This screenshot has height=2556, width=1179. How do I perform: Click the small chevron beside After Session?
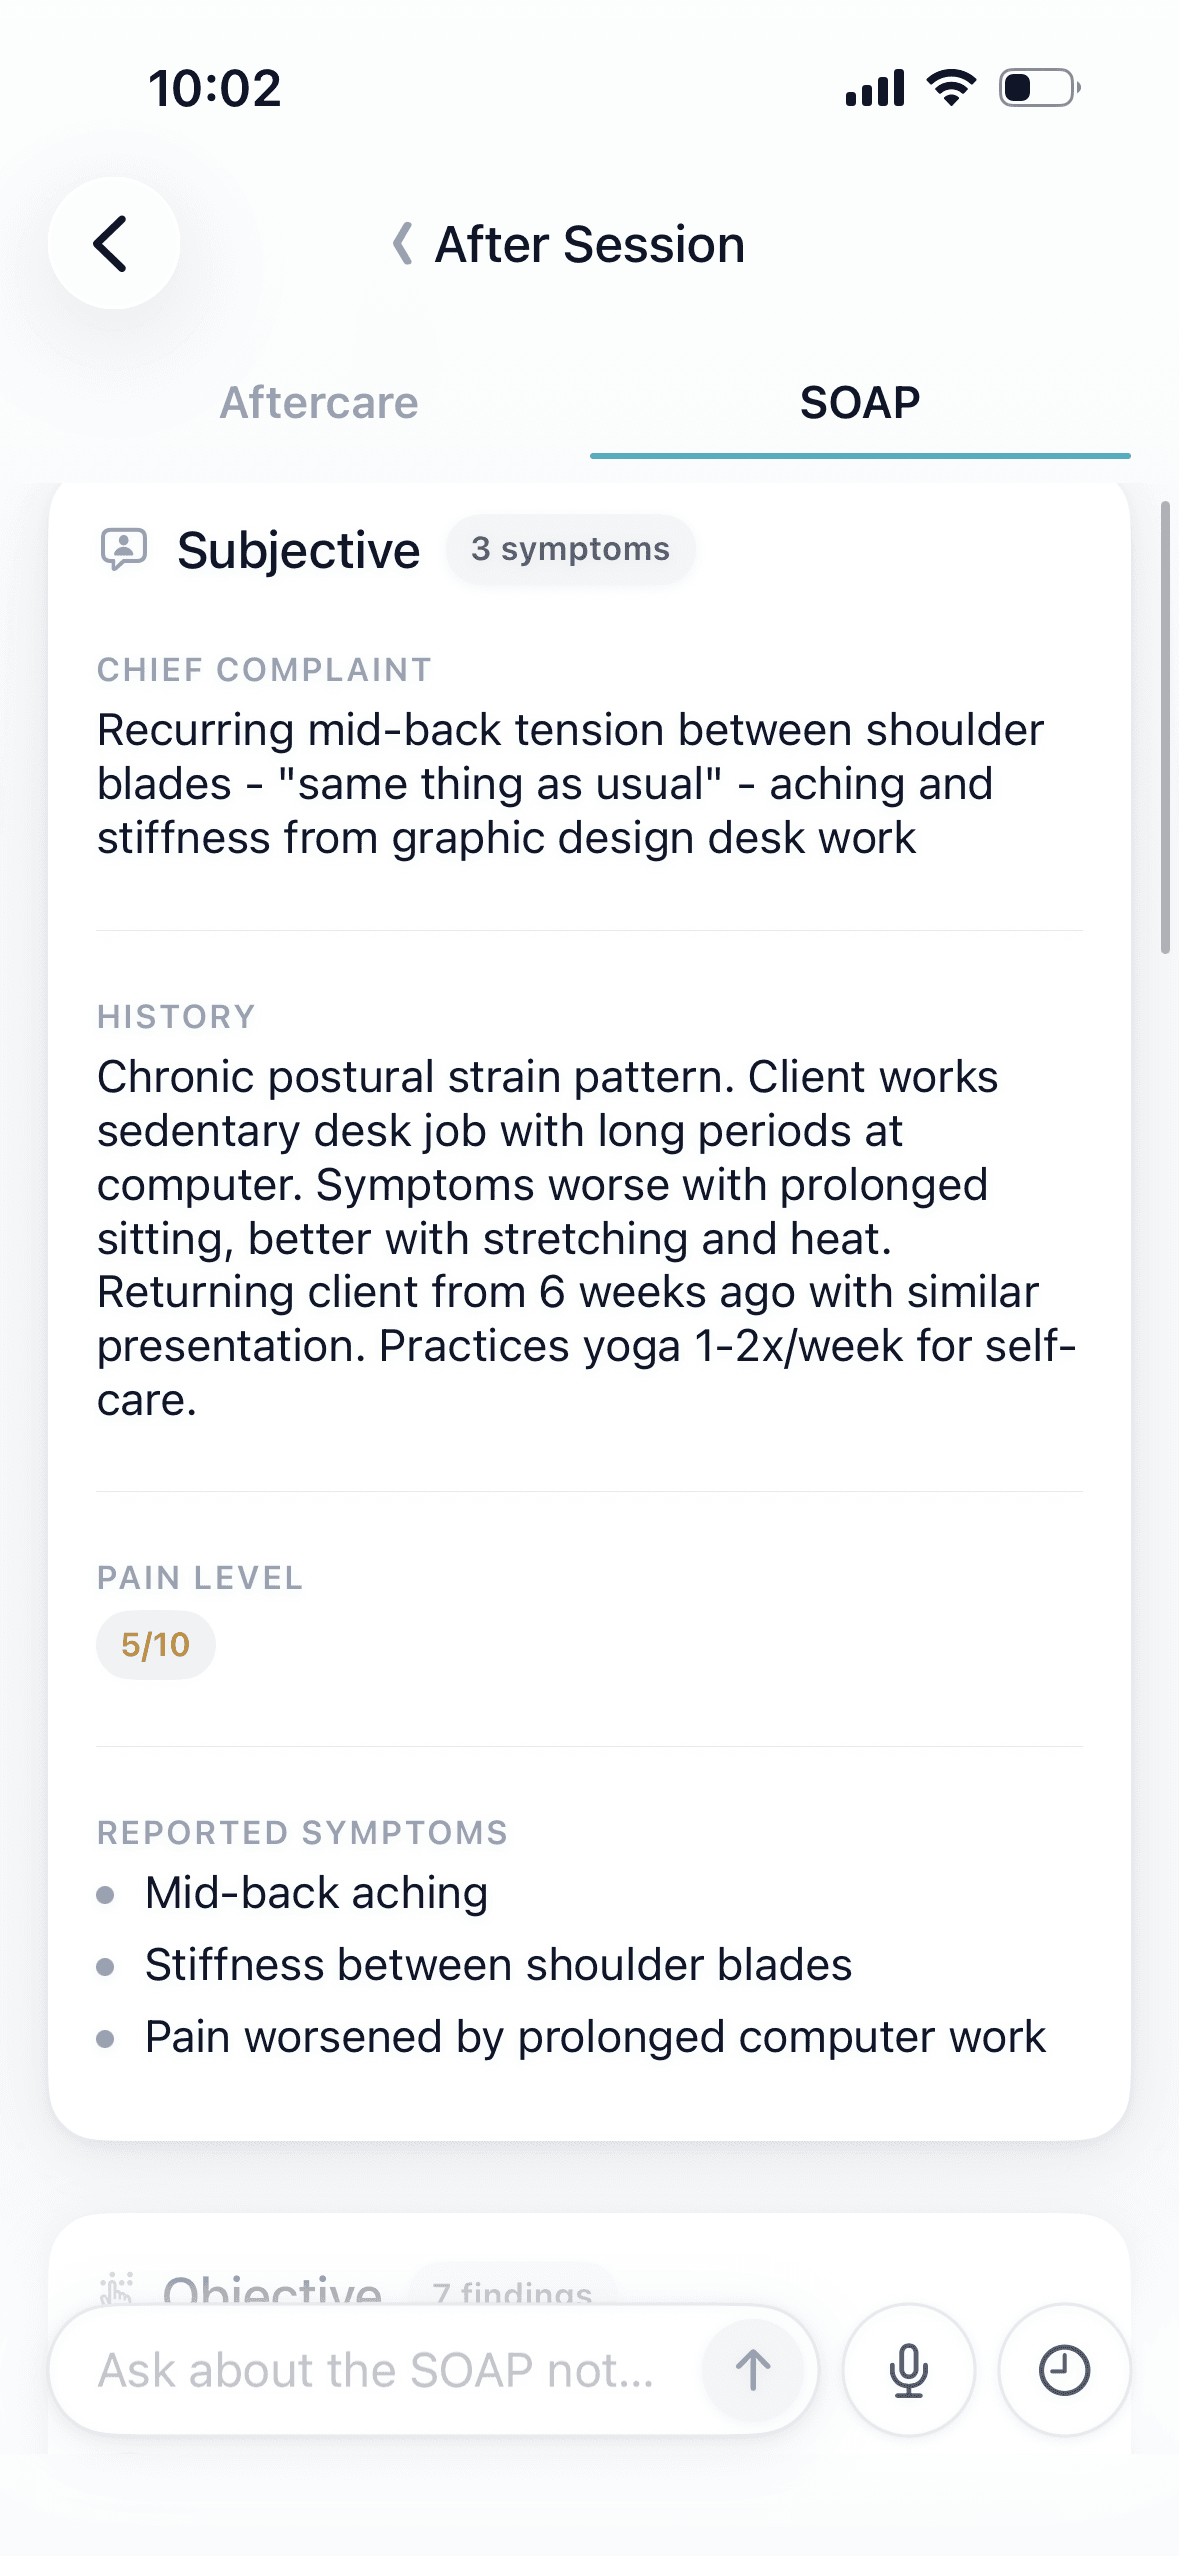click(402, 244)
